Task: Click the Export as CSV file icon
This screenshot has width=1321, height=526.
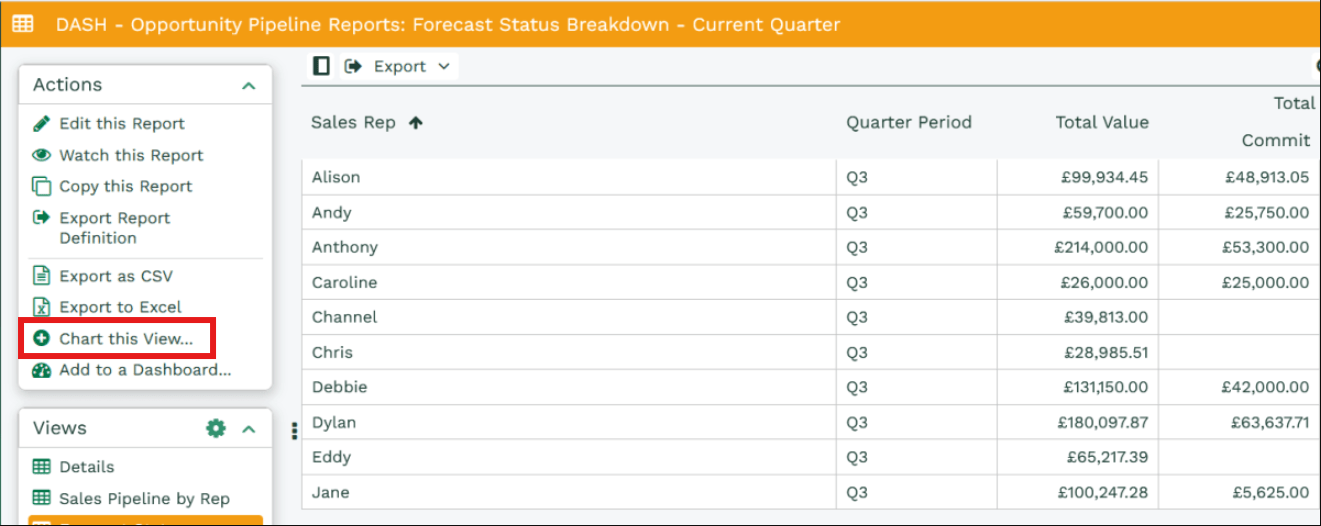Action: click(41, 276)
